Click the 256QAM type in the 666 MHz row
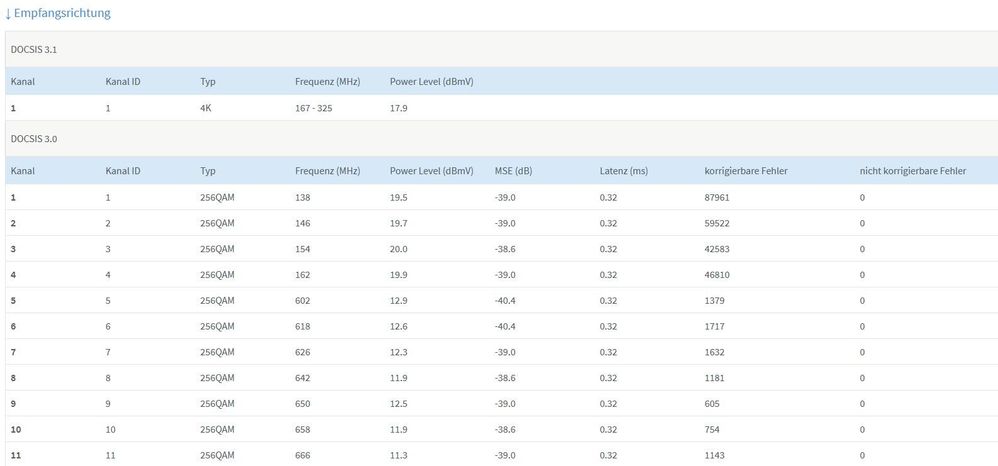This screenshot has height=466, width=998. click(x=217, y=455)
